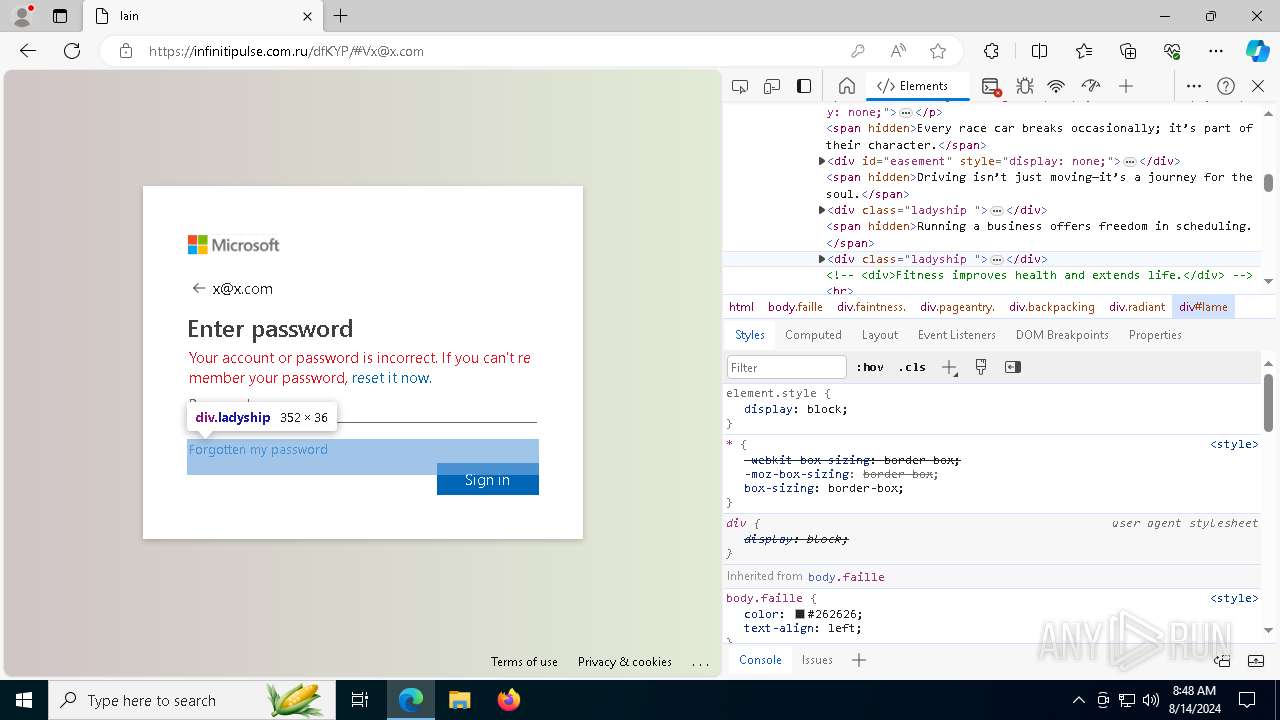The height and width of the screenshot is (720, 1280).
Task: Click the styles Filter input field
Action: coord(786,367)
